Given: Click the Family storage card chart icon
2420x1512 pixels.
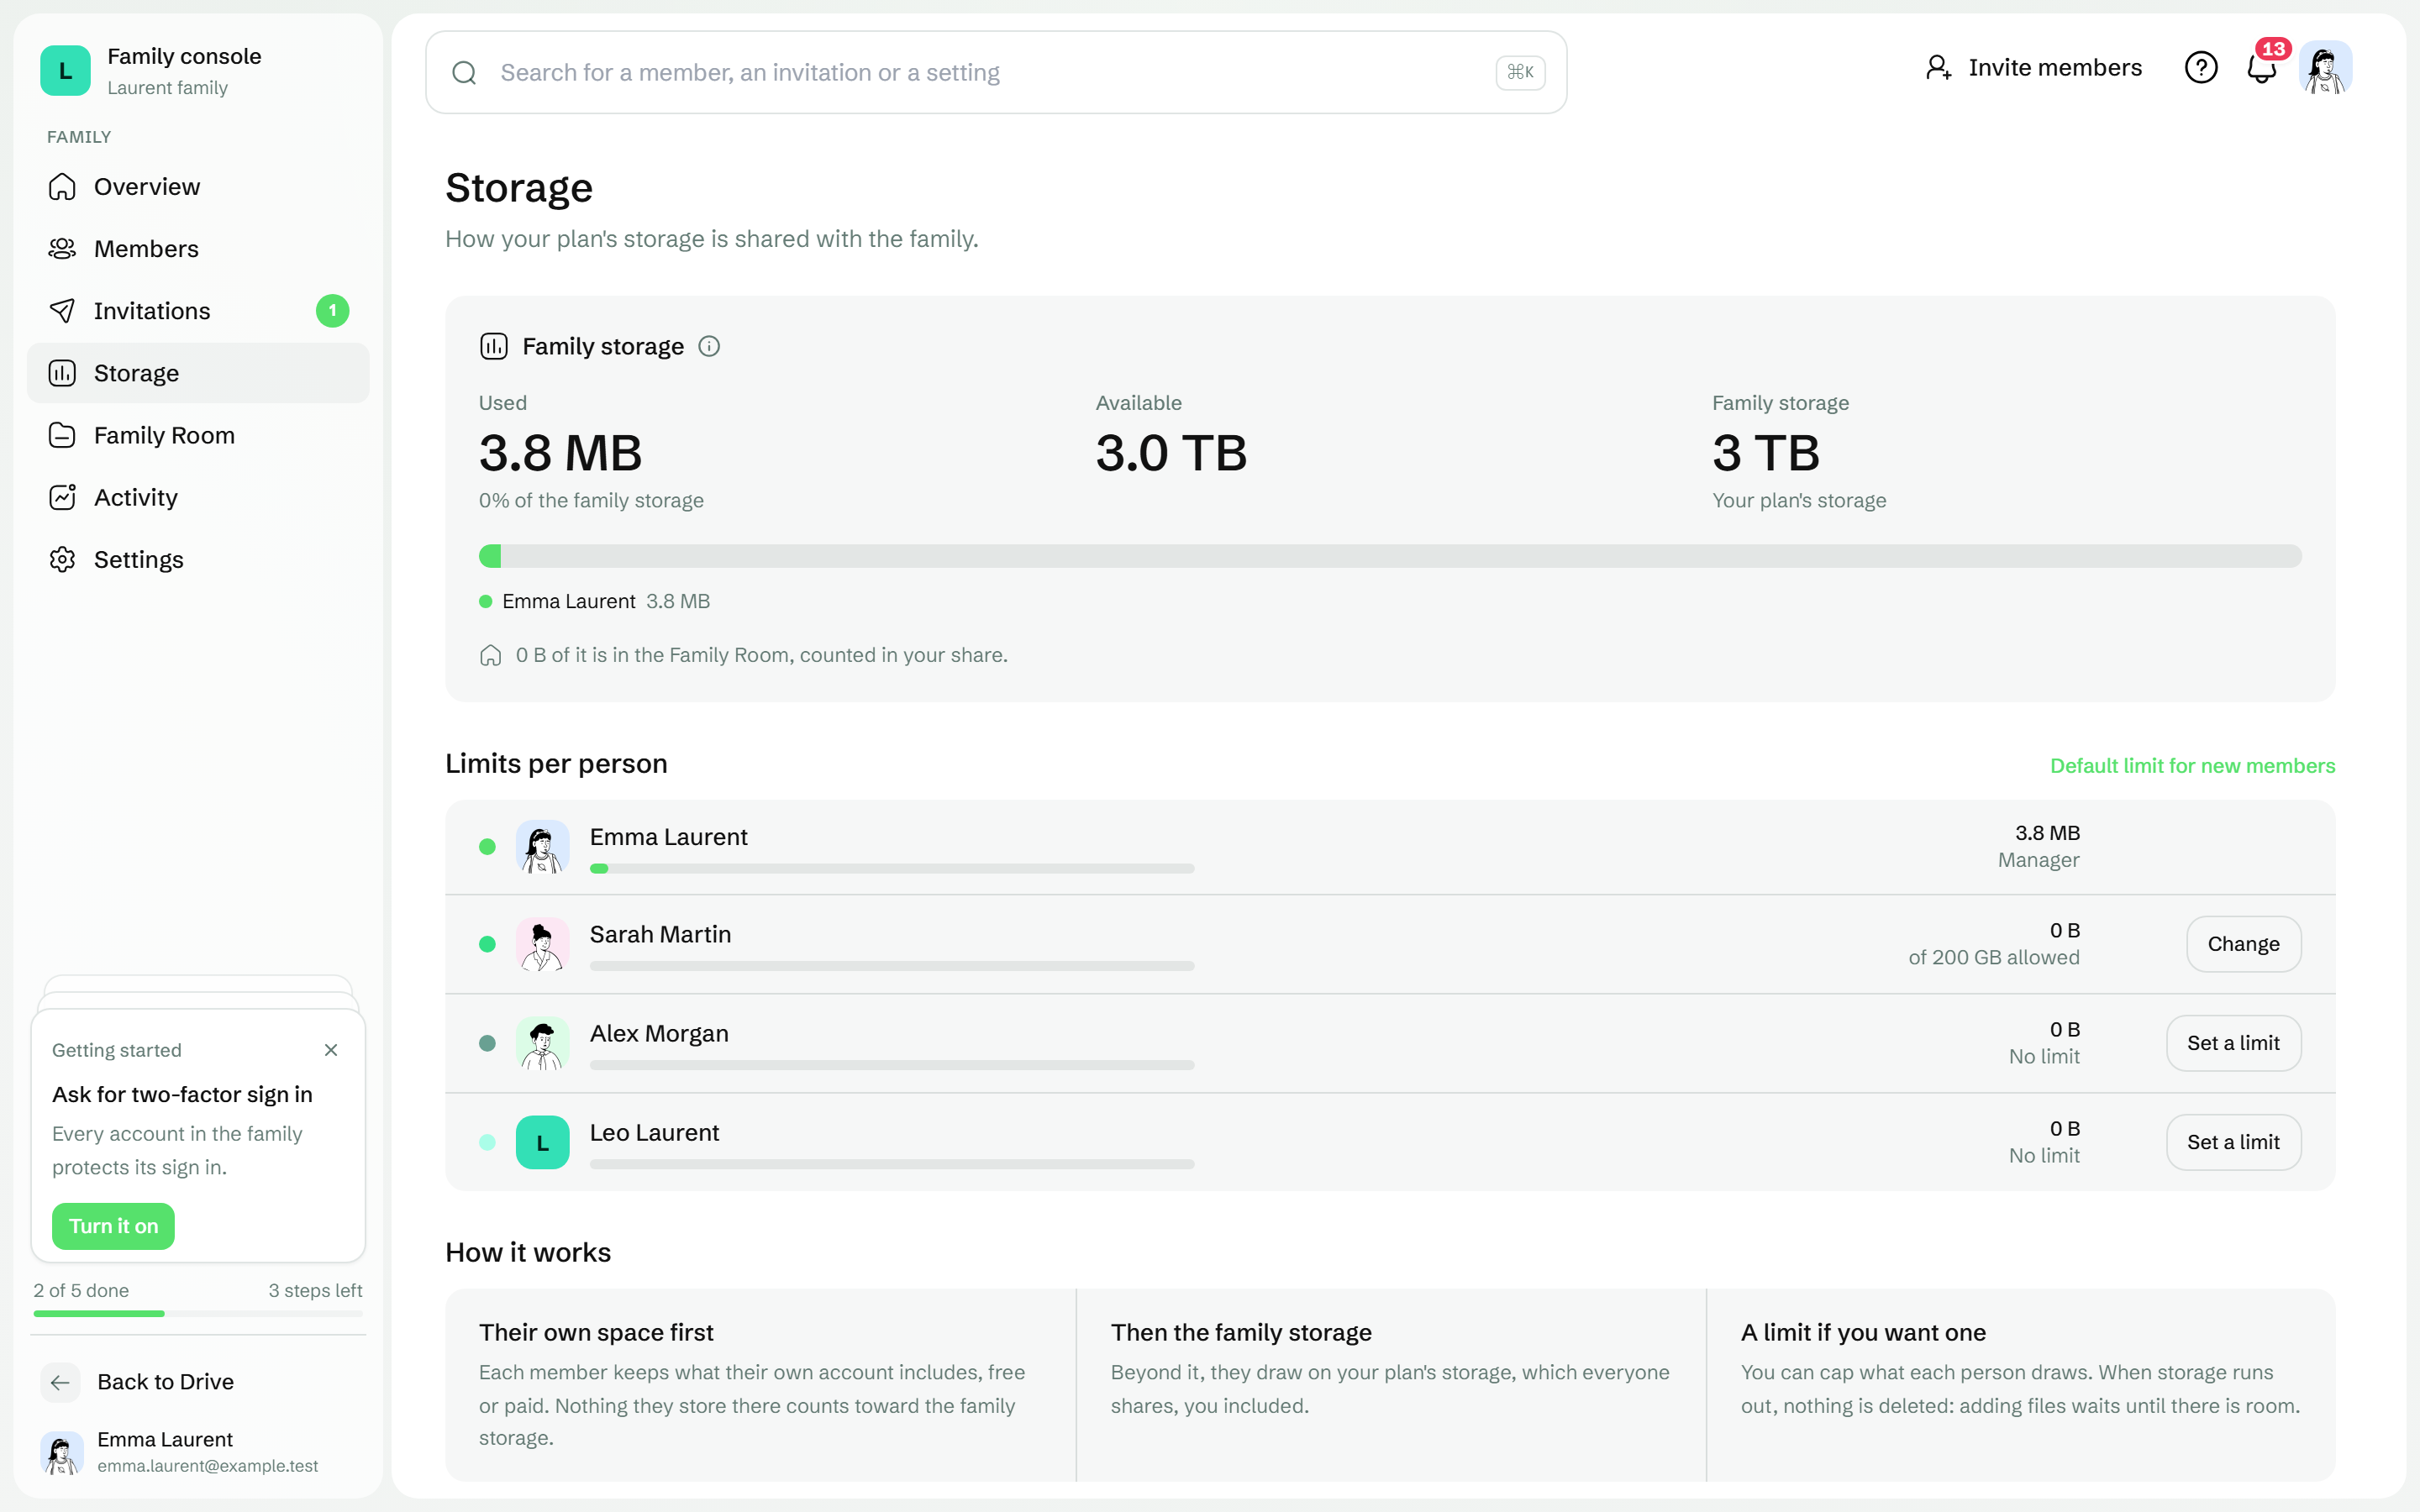Looking at the screenshot, I should [x=494, y=346].
